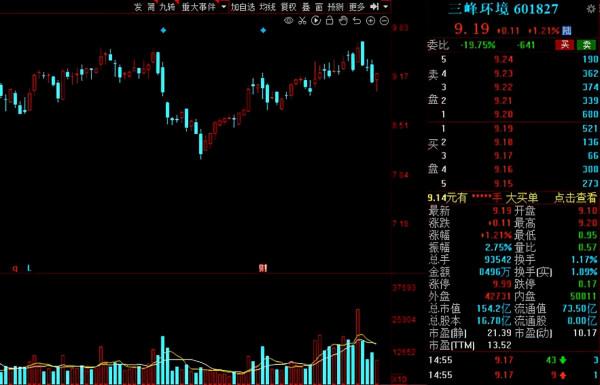Click the red Q marker at chart bottom
This screenshot has width=600, height=385.
pyautogui.click(x=15, y=268)
